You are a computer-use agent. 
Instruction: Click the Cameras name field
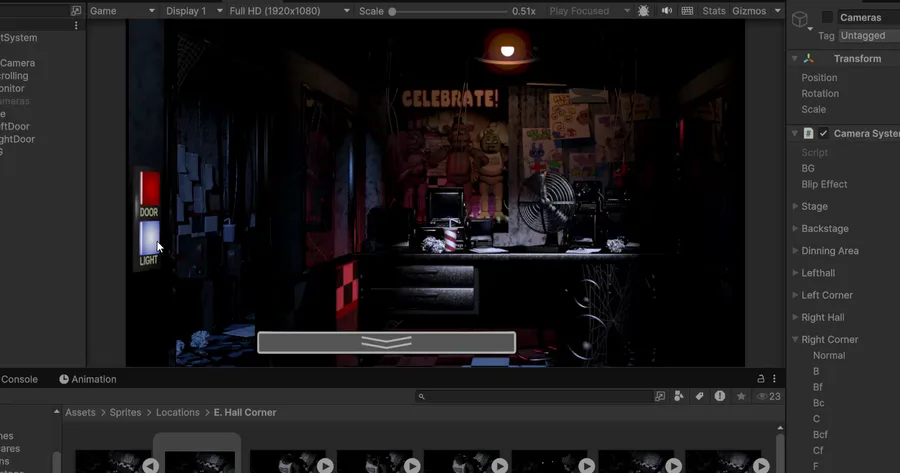coord(868,17)
